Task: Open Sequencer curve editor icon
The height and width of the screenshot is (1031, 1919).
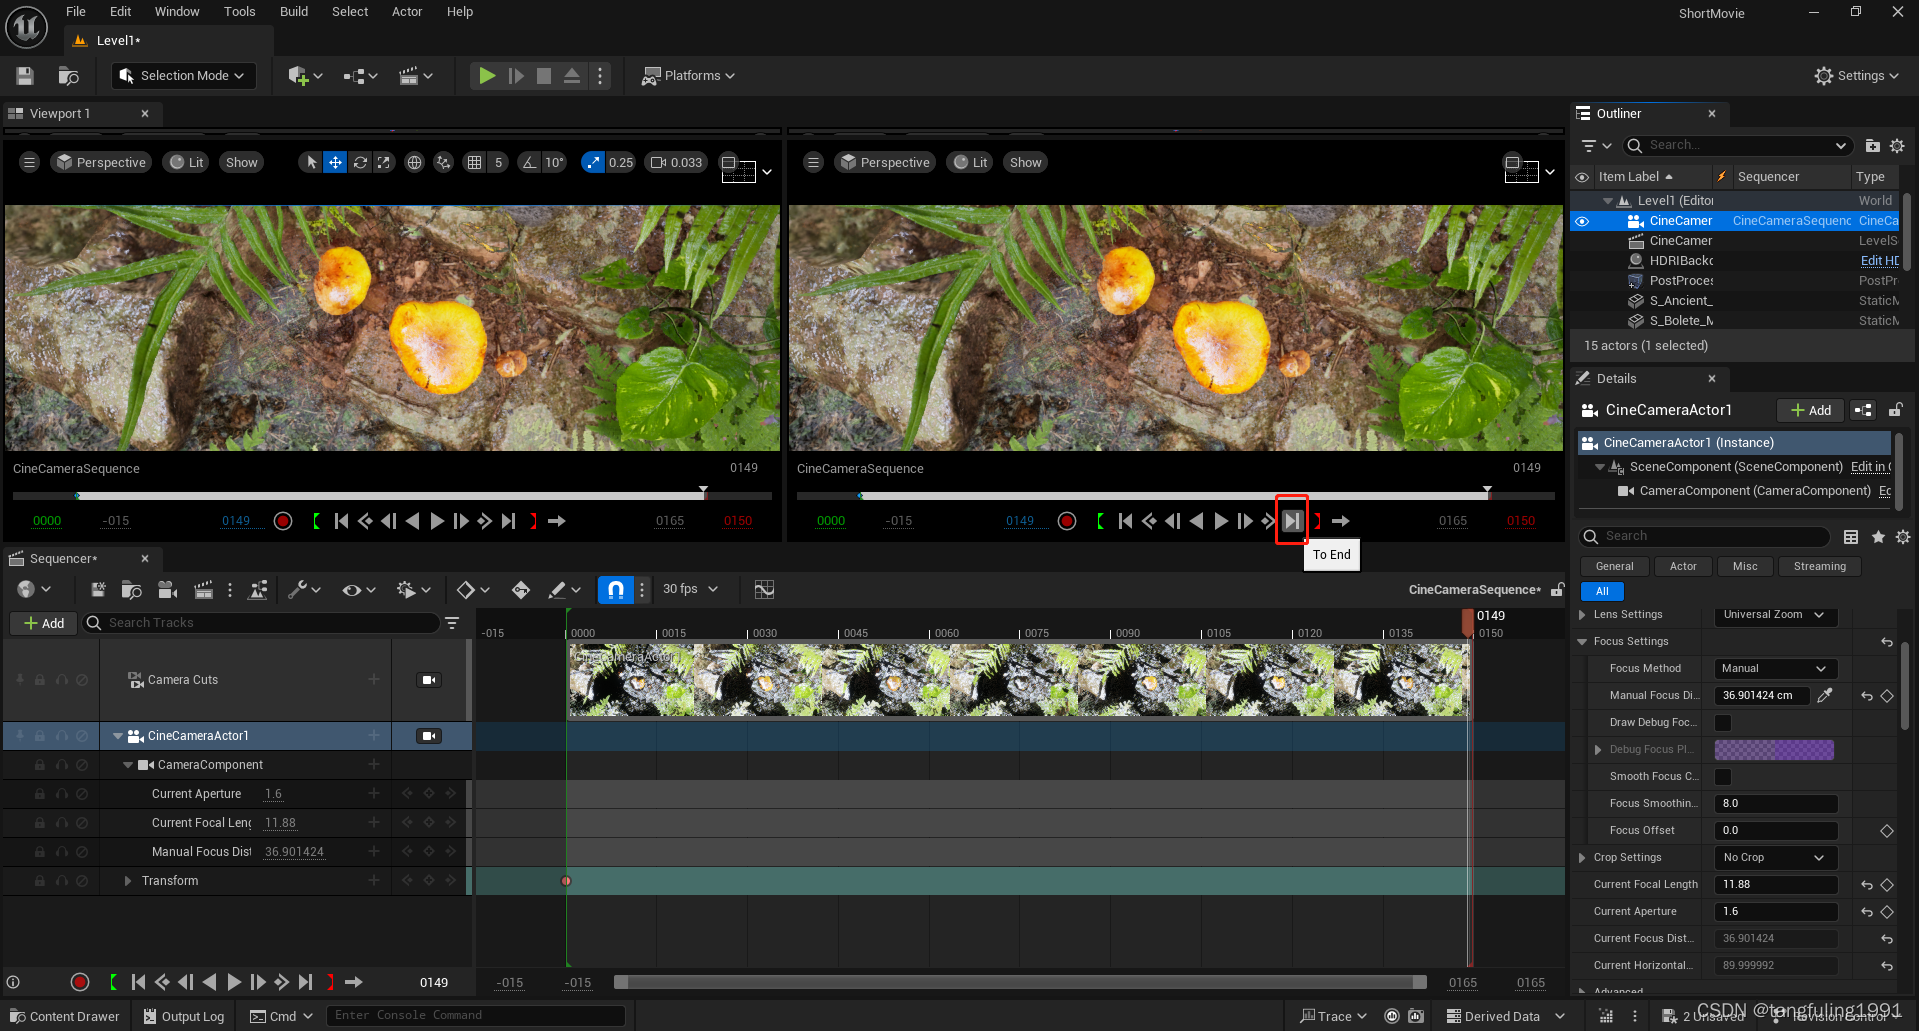Action: pyautogui.click(x=764, y=590)
